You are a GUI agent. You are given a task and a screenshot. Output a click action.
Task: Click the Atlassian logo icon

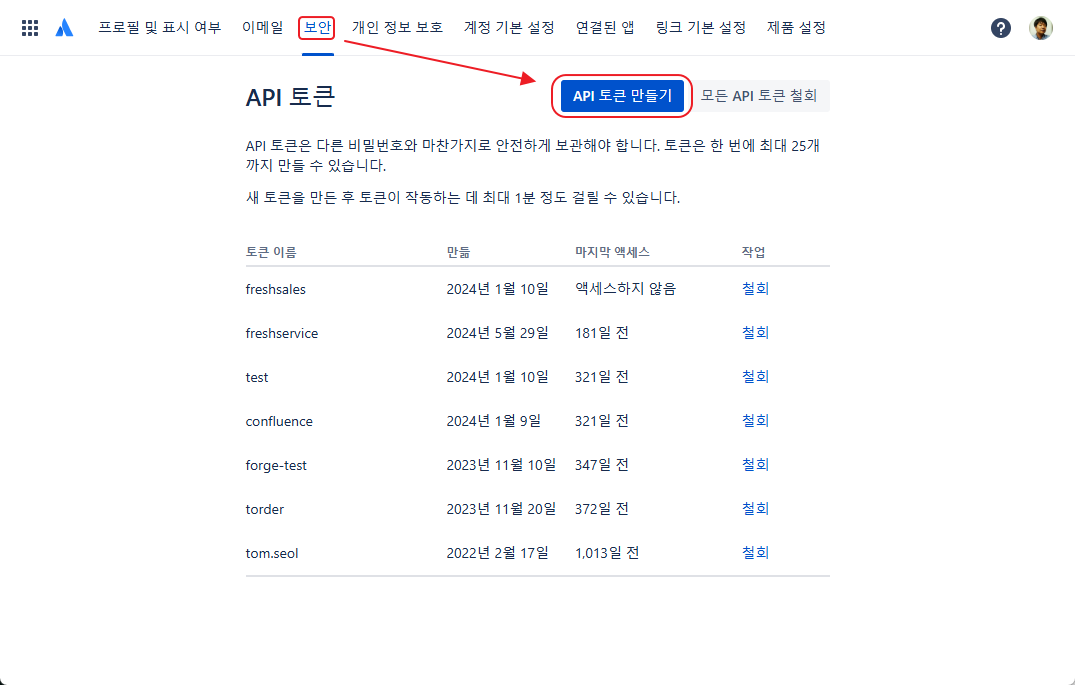coord(65,28)
